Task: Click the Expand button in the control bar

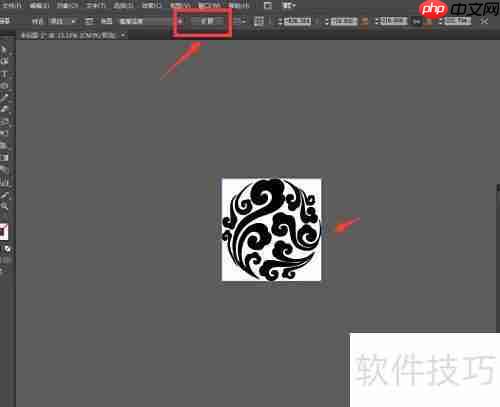Action: click(207, 21)
